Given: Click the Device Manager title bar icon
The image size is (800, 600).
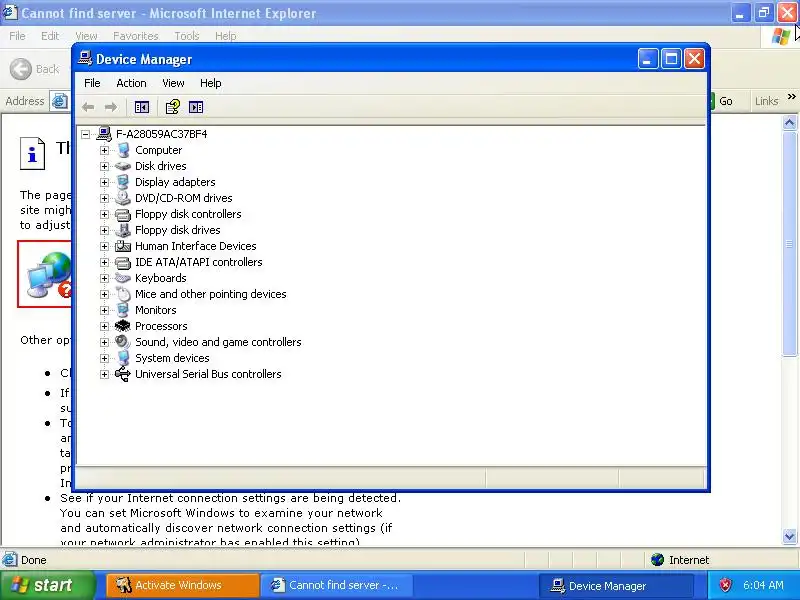Looking at the screenshot, I should pyautogui.click(x=85, y=59).
